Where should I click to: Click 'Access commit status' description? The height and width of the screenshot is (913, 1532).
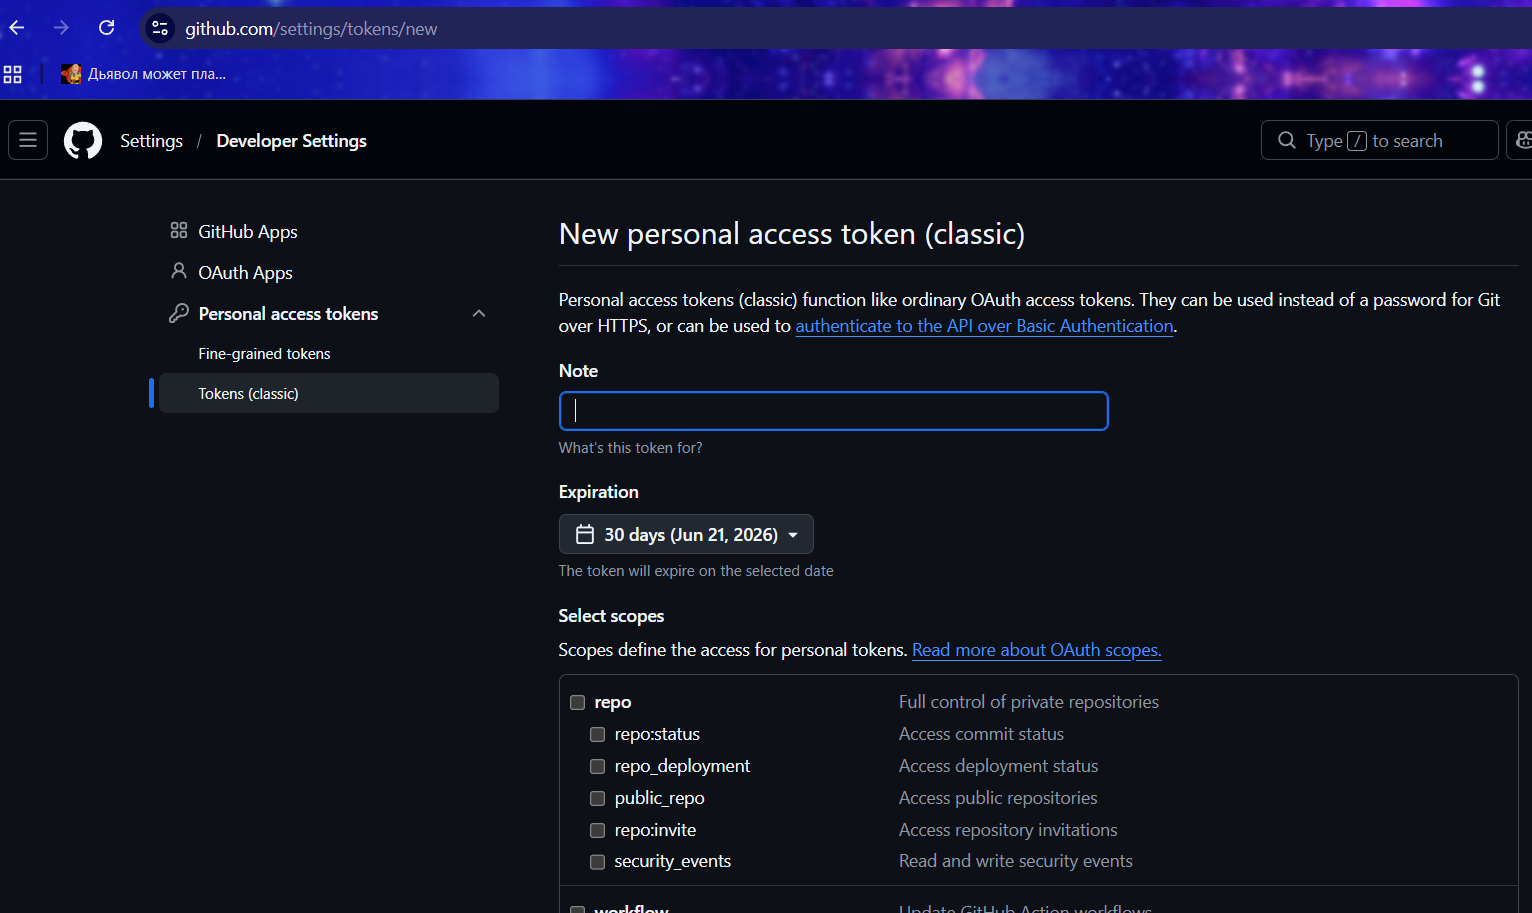point(981,734)
